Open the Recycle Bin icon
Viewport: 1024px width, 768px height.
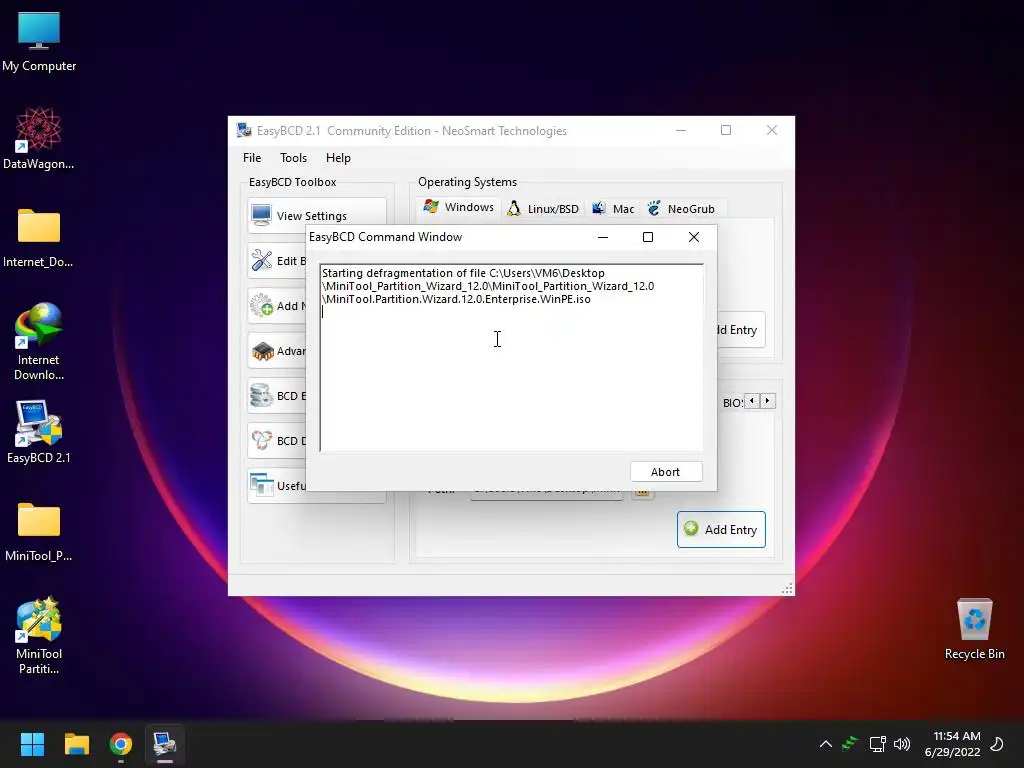click(x=974, y=628)
